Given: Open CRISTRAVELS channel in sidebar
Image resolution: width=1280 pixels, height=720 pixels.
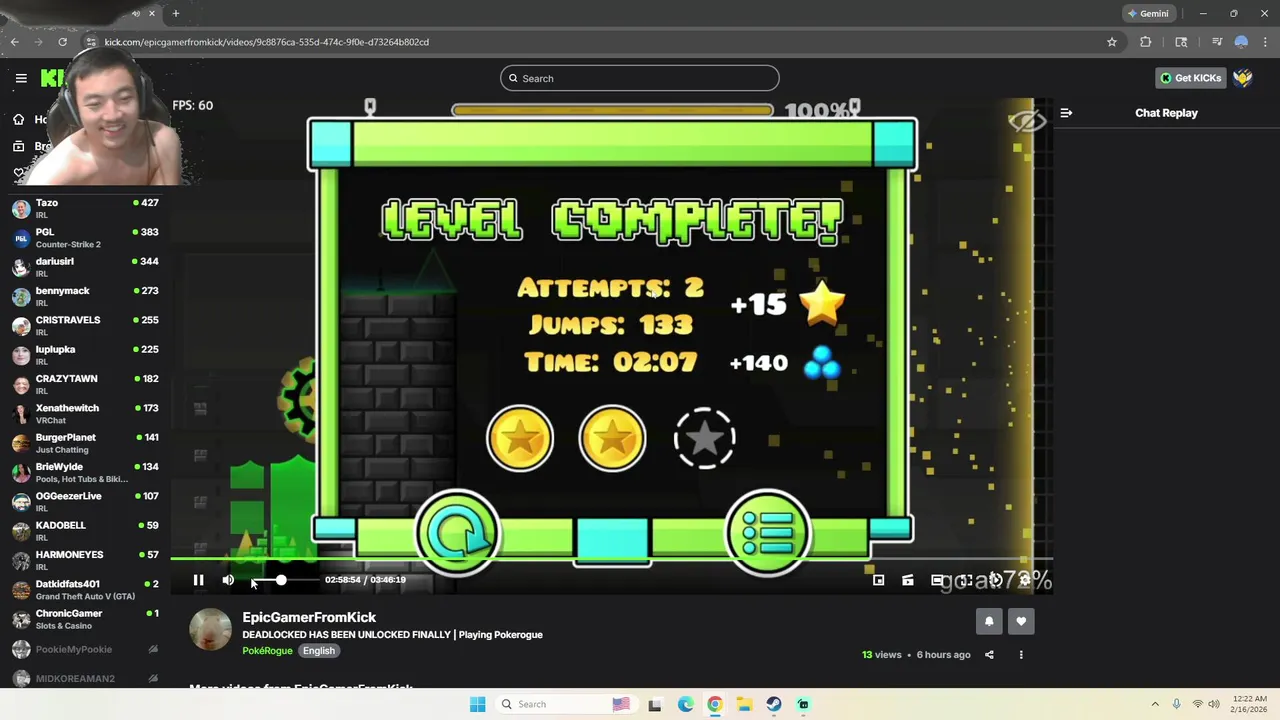Looking at the screenshot, I should (85, 325).
